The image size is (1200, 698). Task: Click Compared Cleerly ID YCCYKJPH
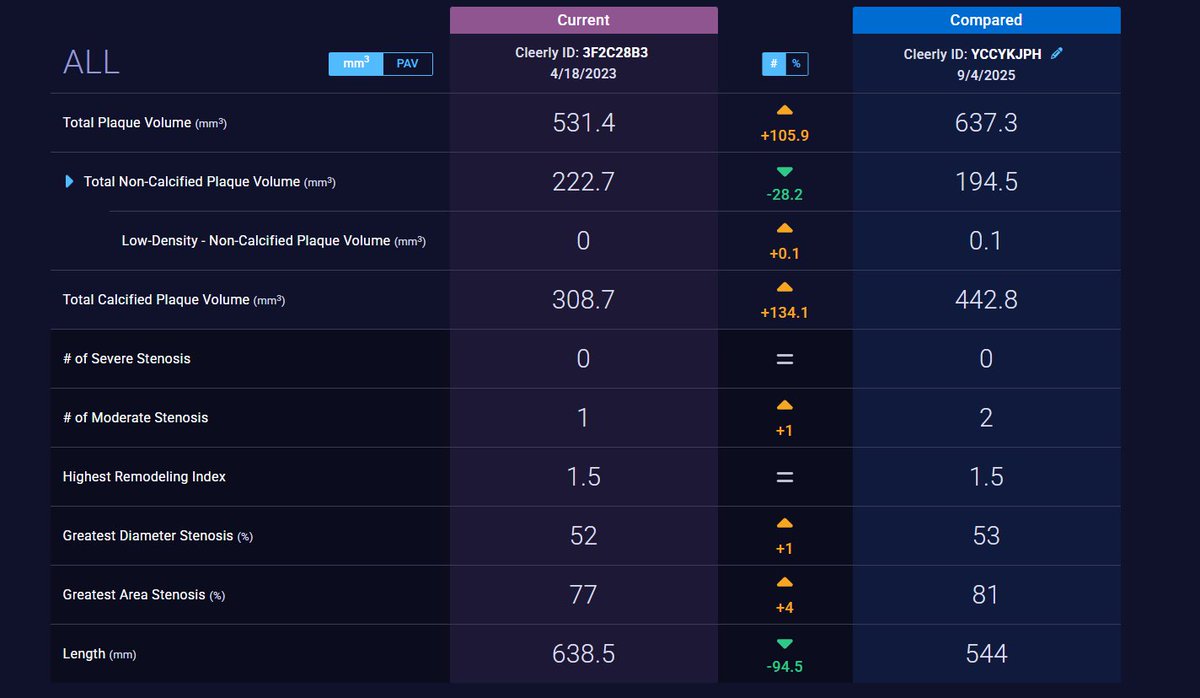973,54
